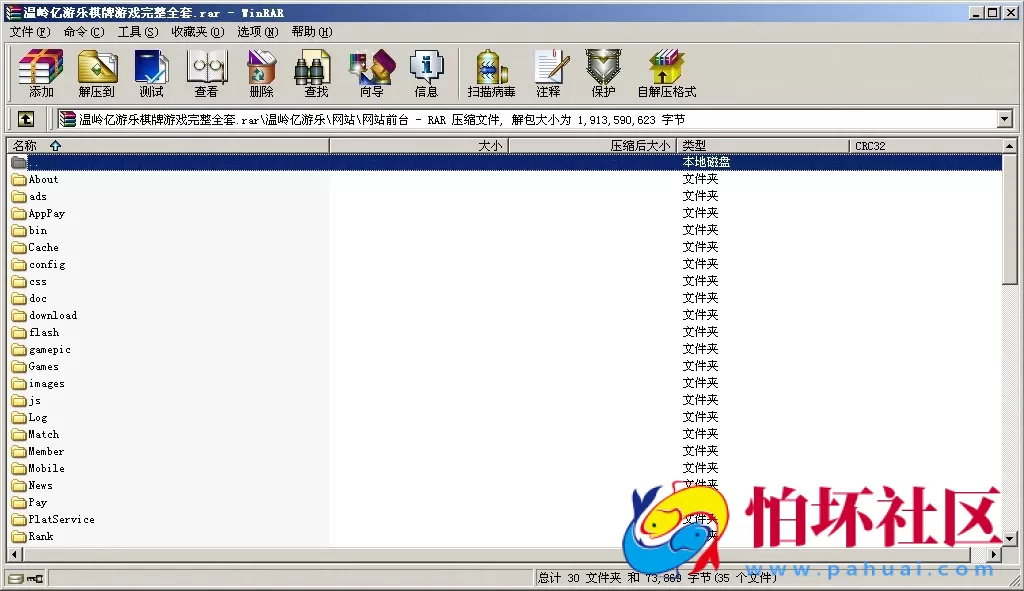Click the Extract To (解压到) icon
1024x591 pixels.
click(x=96, y=74)
